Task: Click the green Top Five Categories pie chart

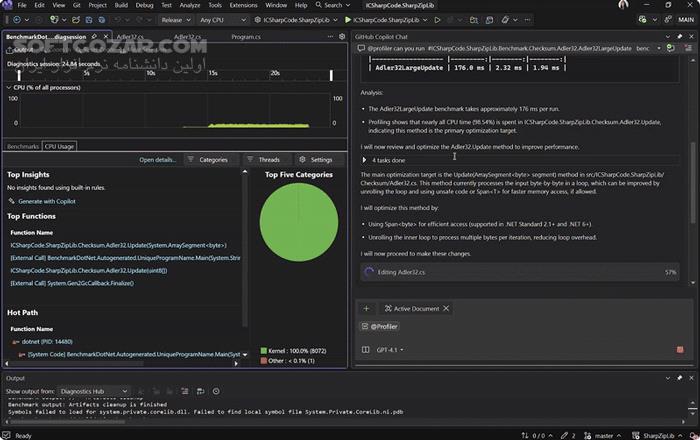Action: coord(298,224)
